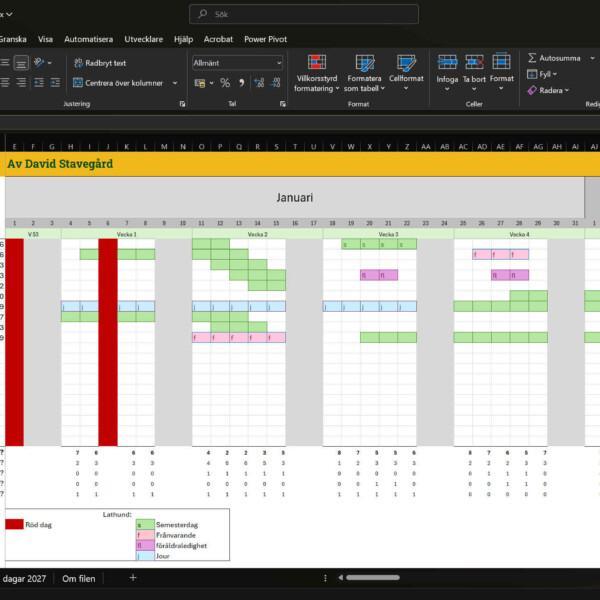
Task: Click the Radera eraser icon
Action: click(532, 90)
